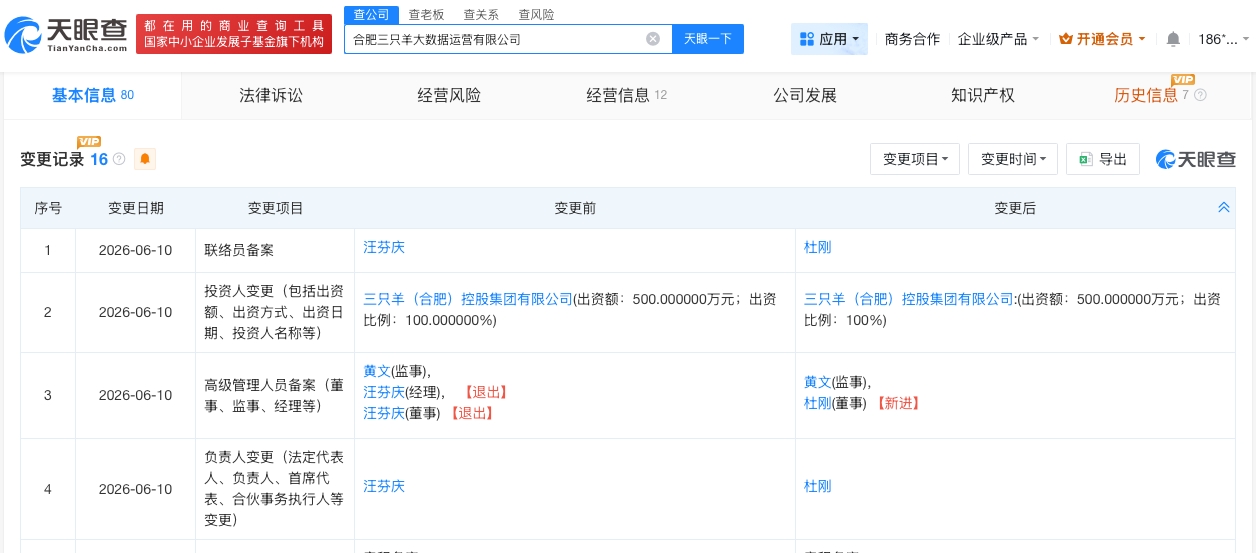Click the help icon next to 变更记录 16
This screenshot has height=553, width=1256.
click(x=119, y=159)
